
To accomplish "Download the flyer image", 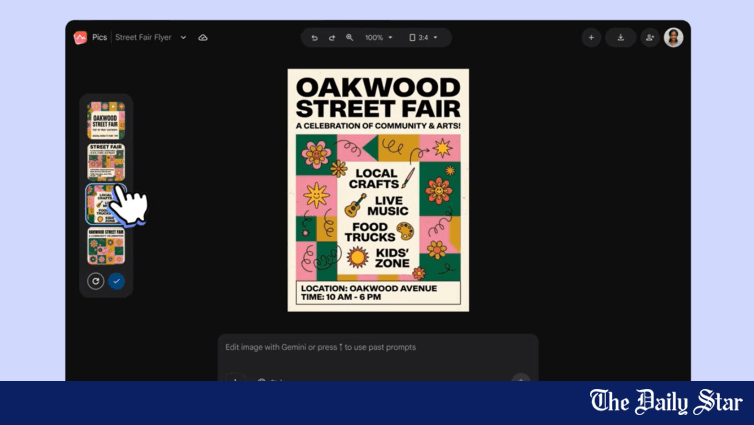I will tap(621, 38).
